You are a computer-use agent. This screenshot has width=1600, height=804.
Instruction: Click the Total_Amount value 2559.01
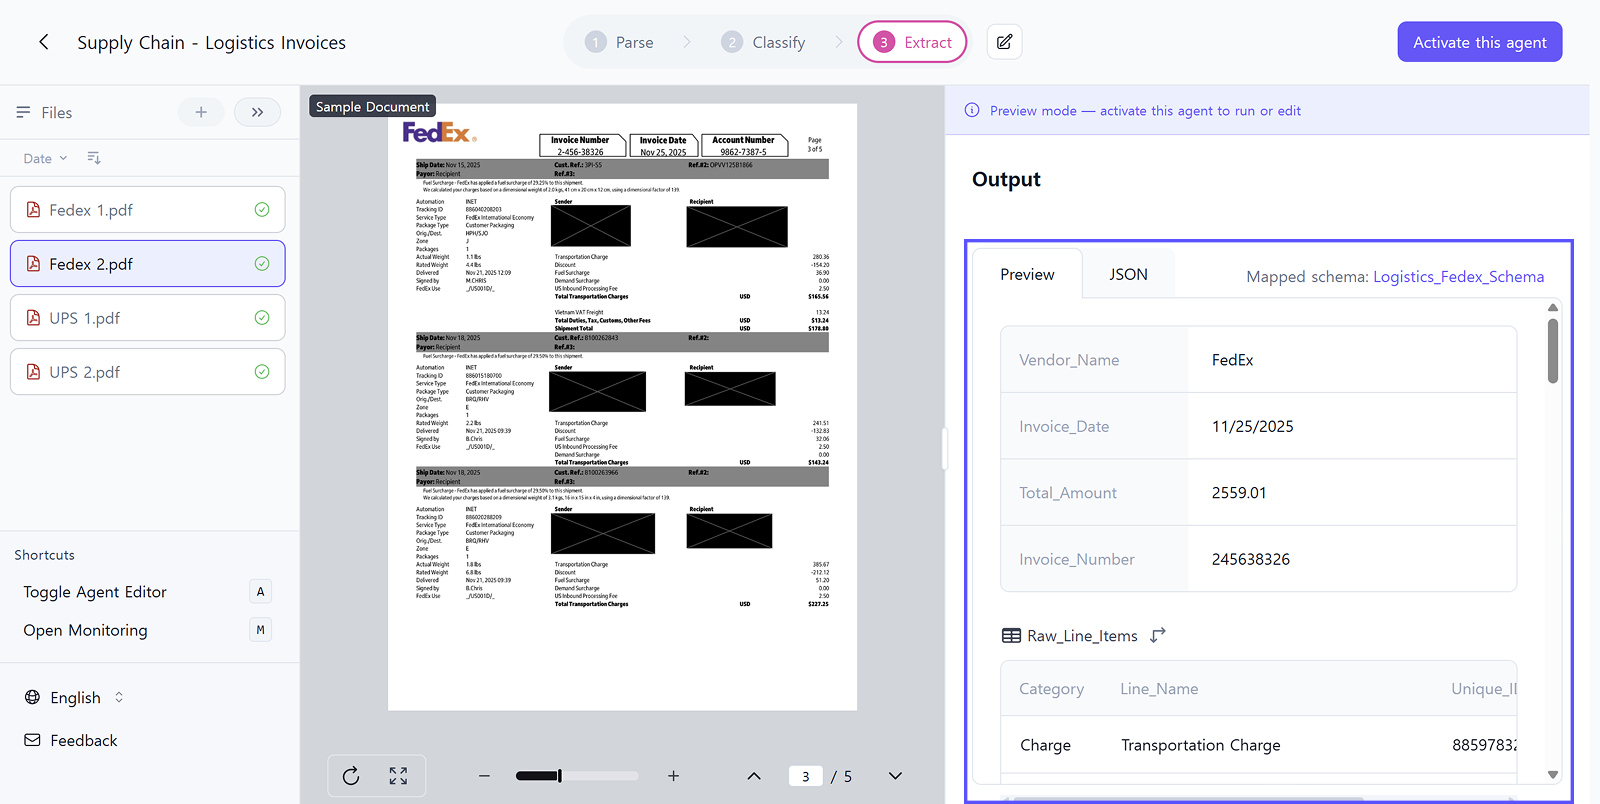(1239, 493)
